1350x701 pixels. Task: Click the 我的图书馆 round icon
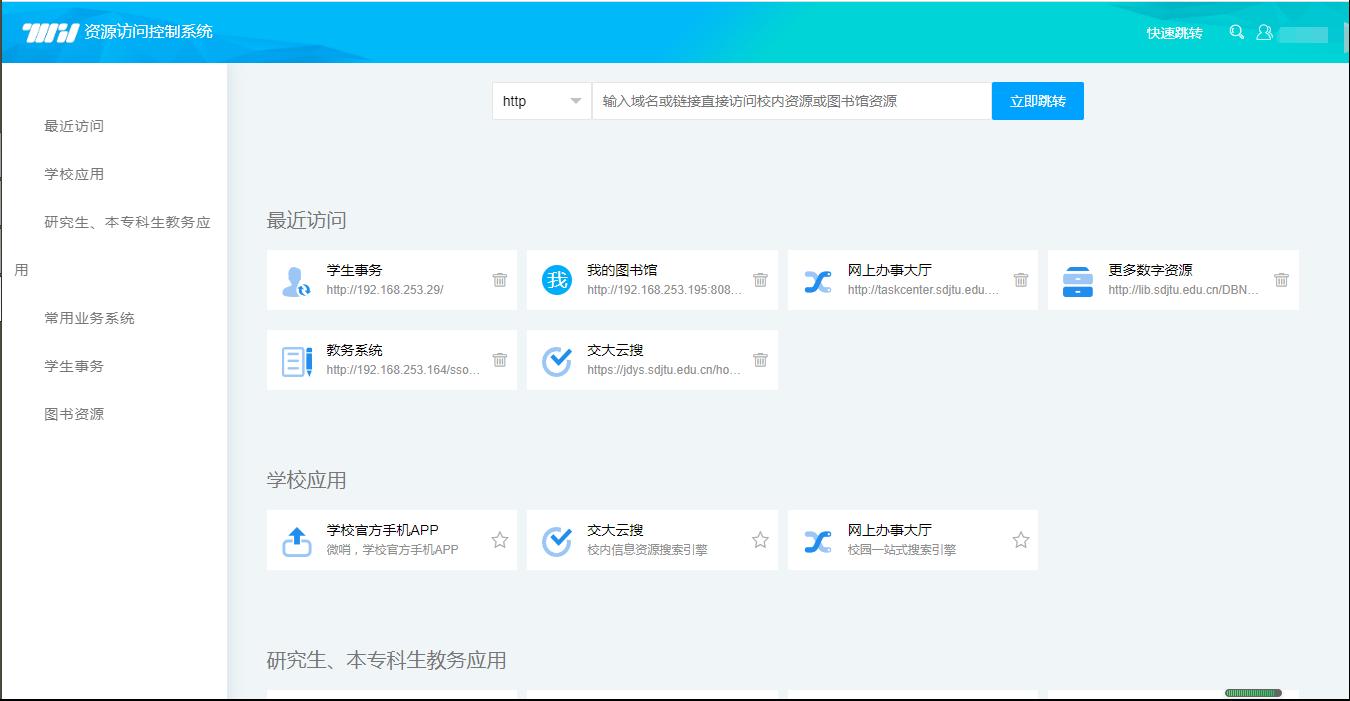tap(557, 281)
